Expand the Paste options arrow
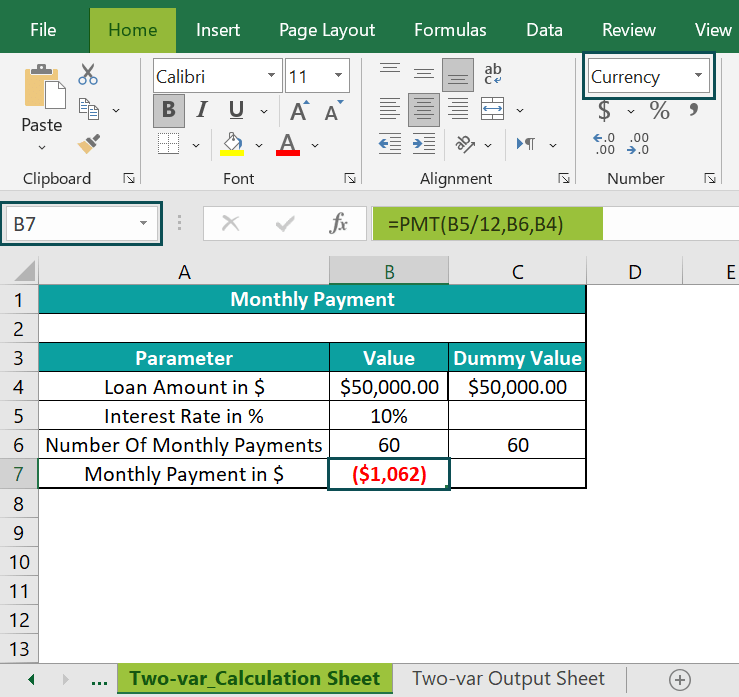The height and width of the screenshot is (697, 739). (x=42, y=148)
